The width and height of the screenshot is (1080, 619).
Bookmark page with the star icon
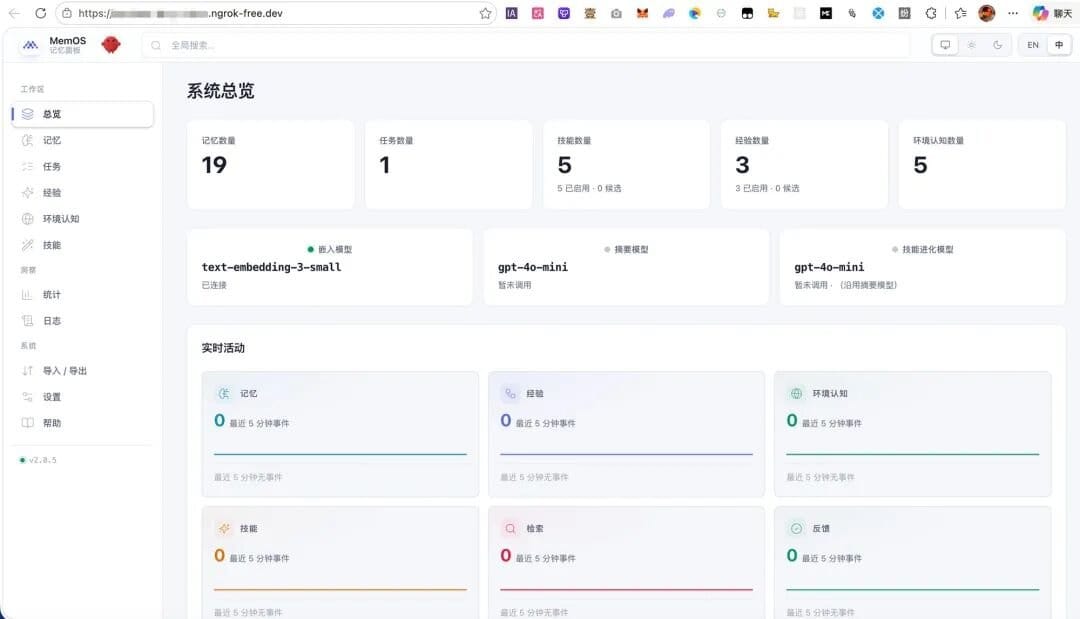[485, 13]
